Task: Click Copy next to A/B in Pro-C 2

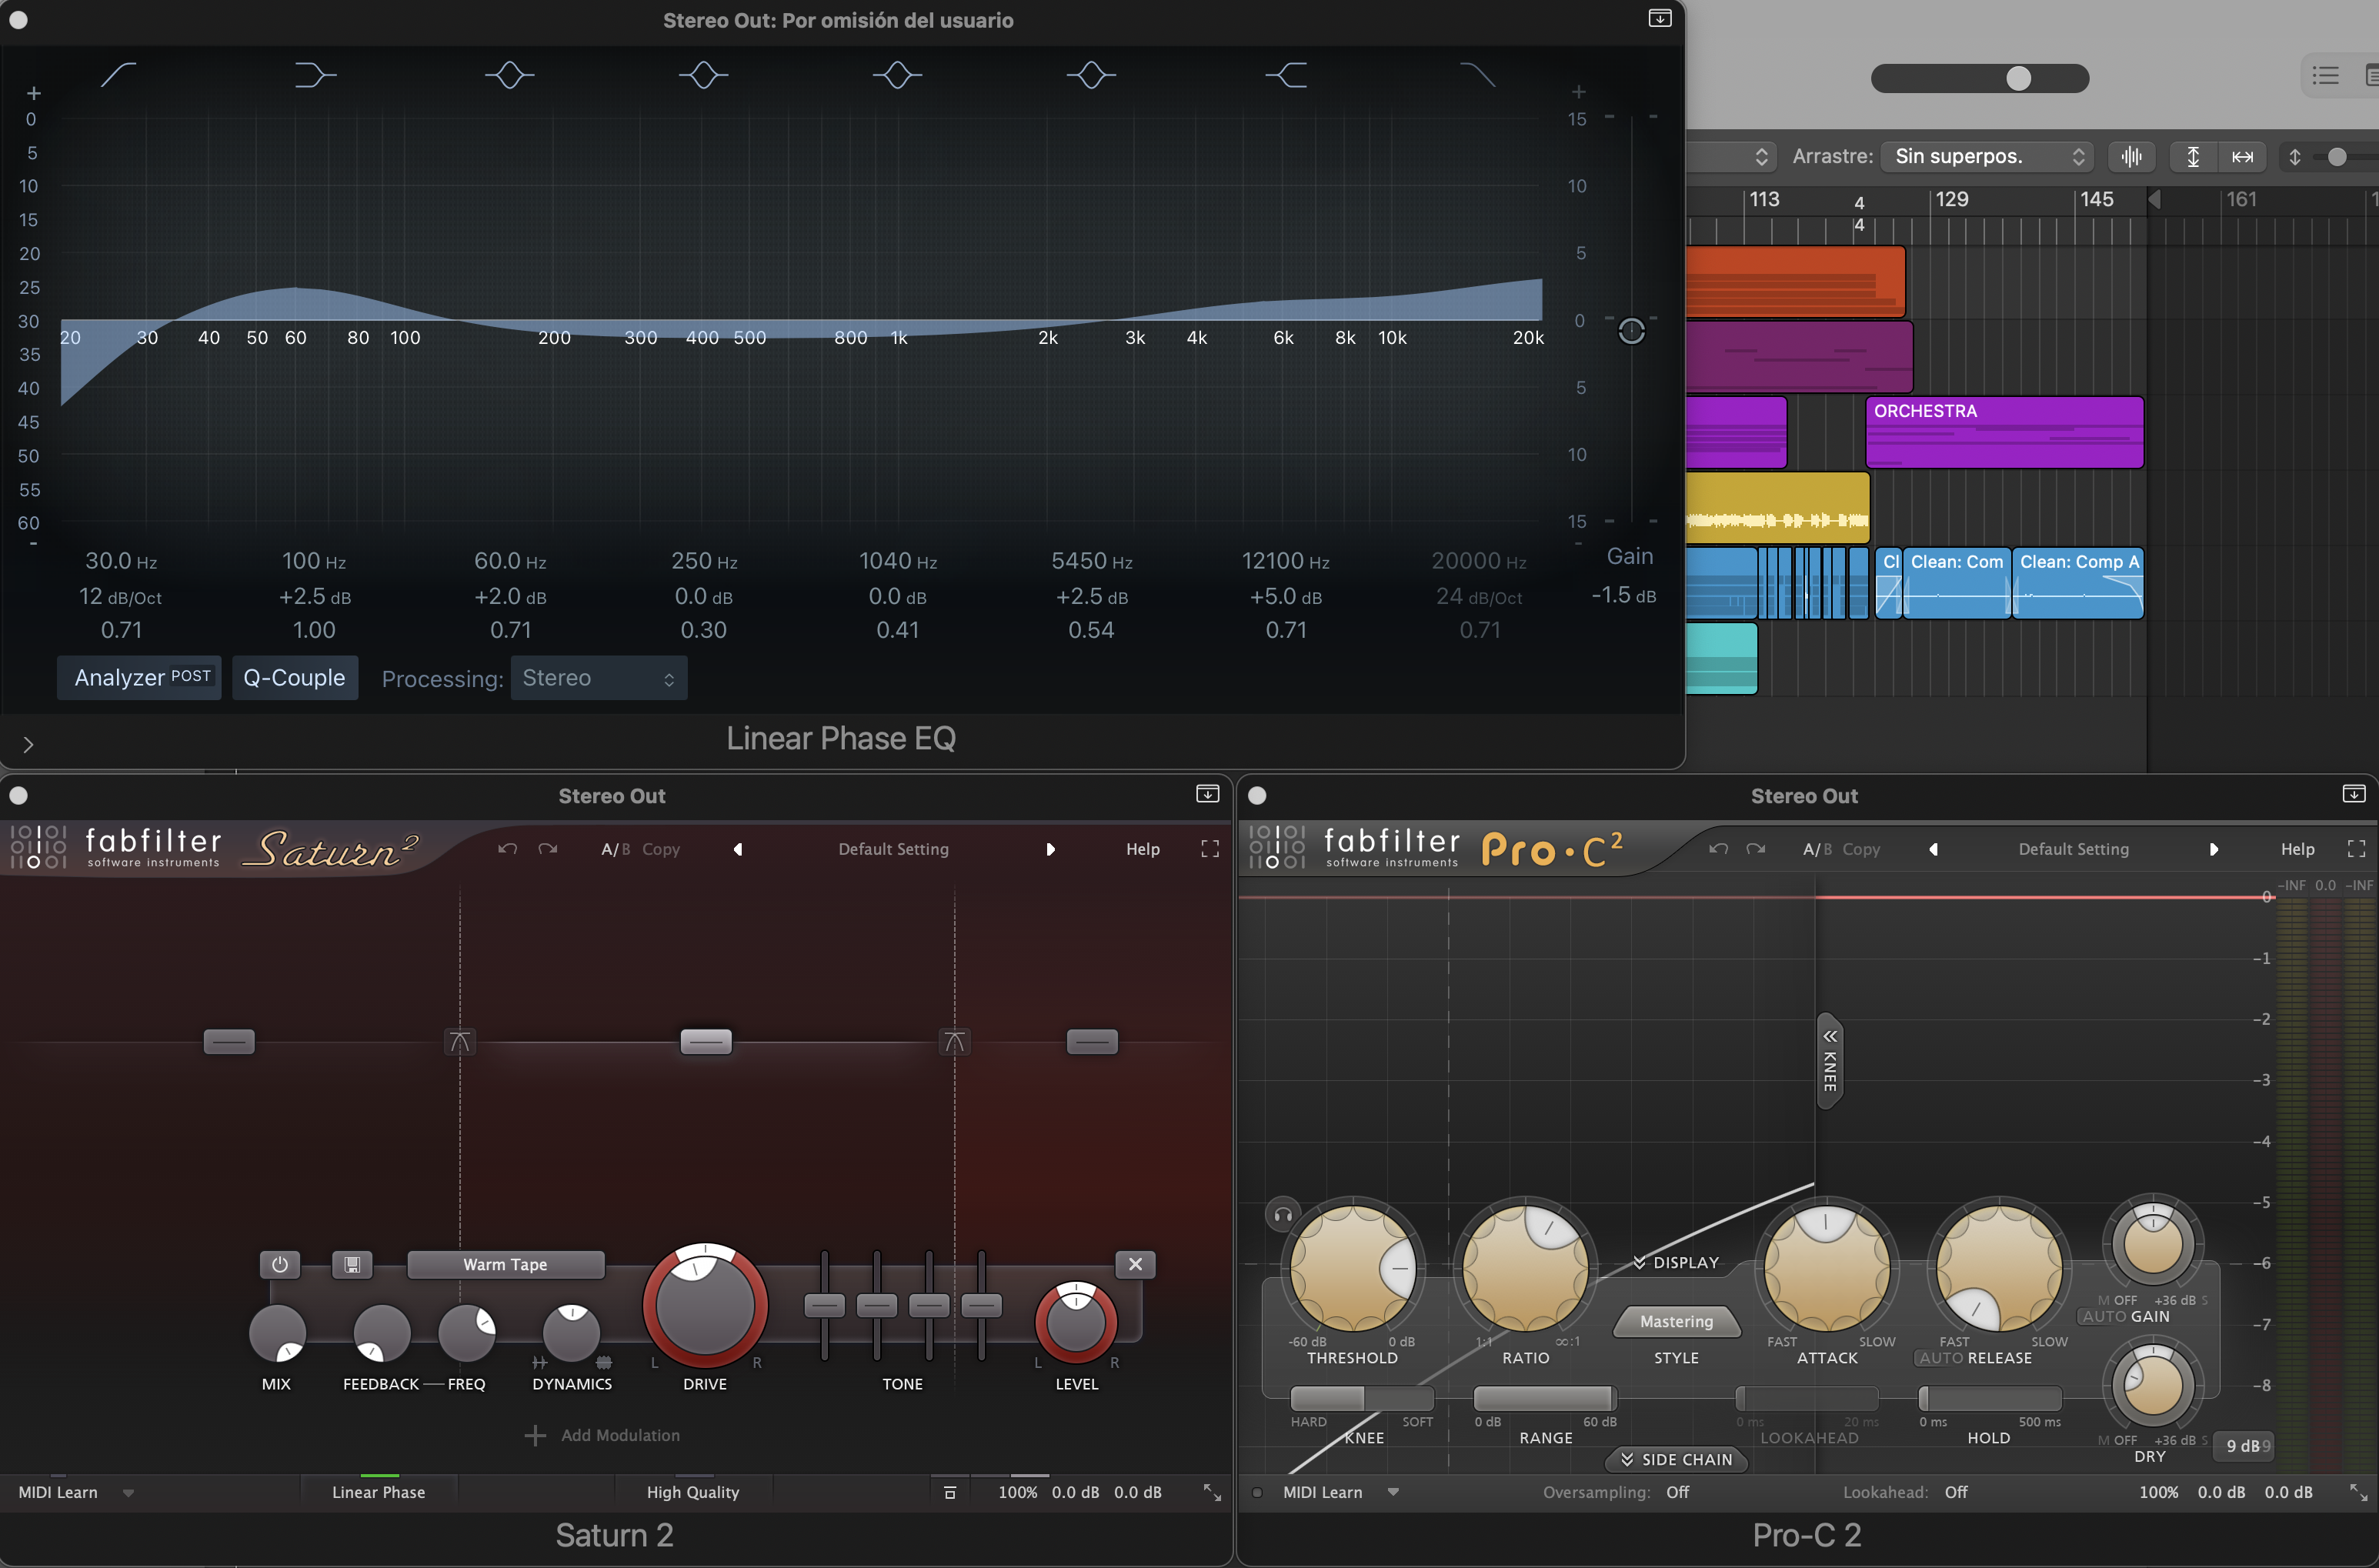Action: click(1861, 849)
